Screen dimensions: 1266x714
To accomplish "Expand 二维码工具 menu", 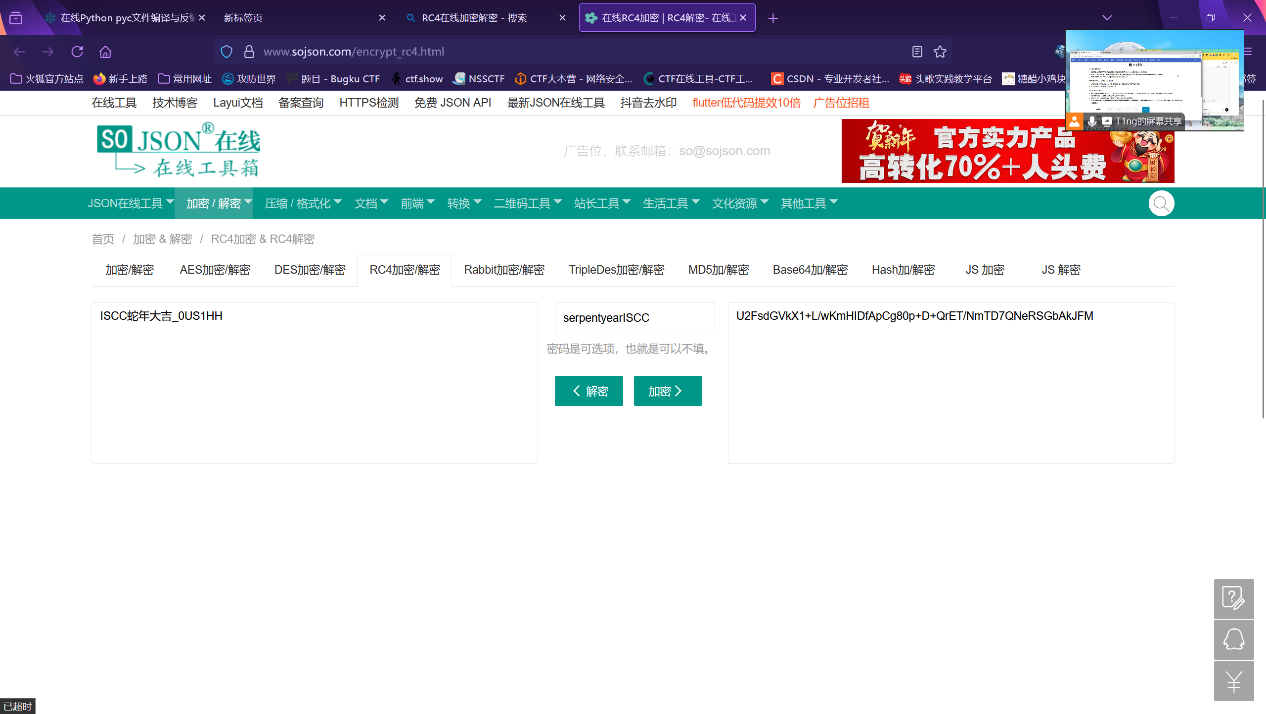I will tap(528, 203).
